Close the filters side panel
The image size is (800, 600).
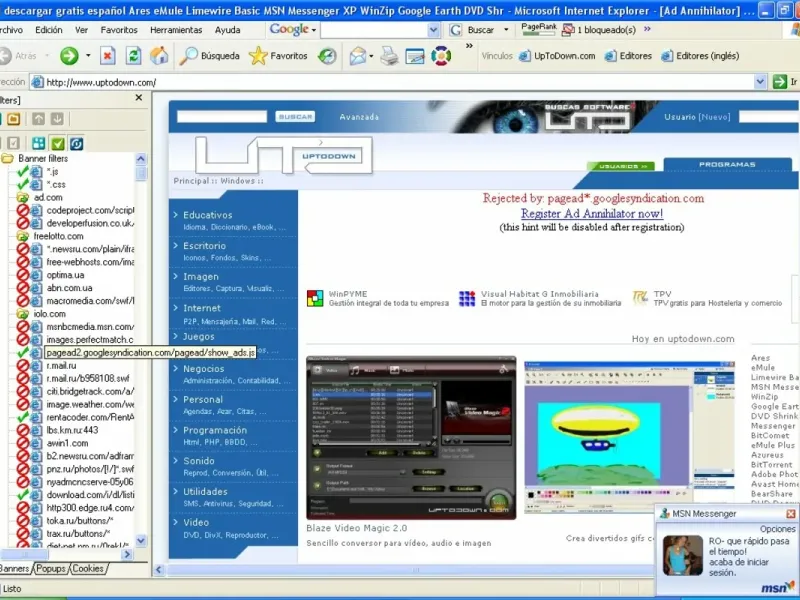coord(139,97)
